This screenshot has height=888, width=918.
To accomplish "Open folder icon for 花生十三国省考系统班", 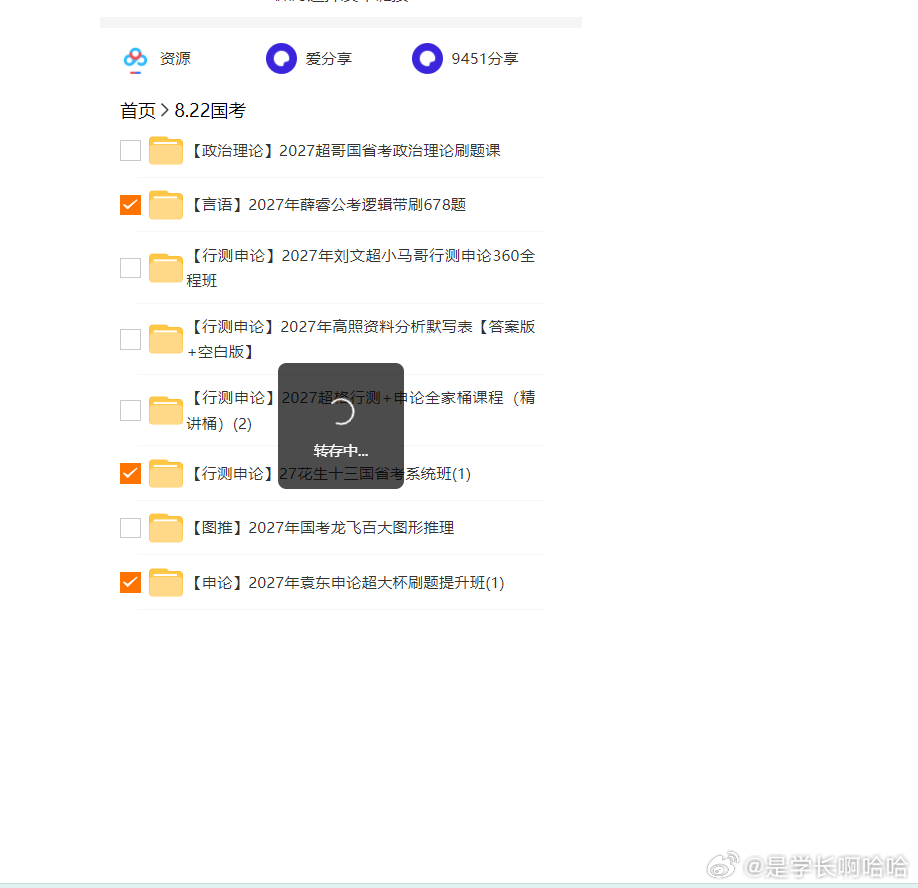I will [166, 473].
